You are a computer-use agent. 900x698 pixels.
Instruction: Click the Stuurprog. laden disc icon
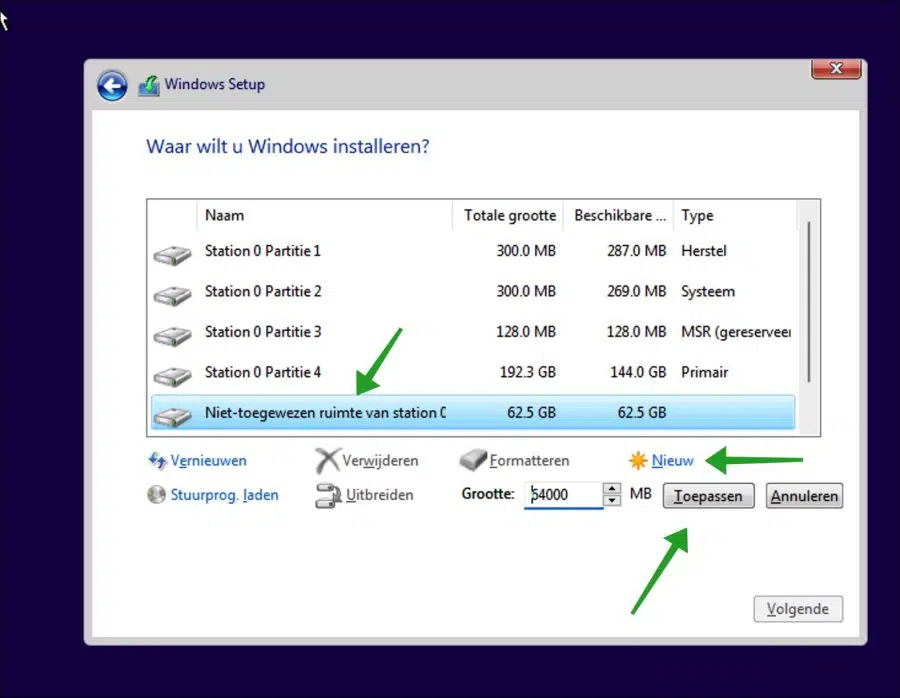click(x=156, y=494)
